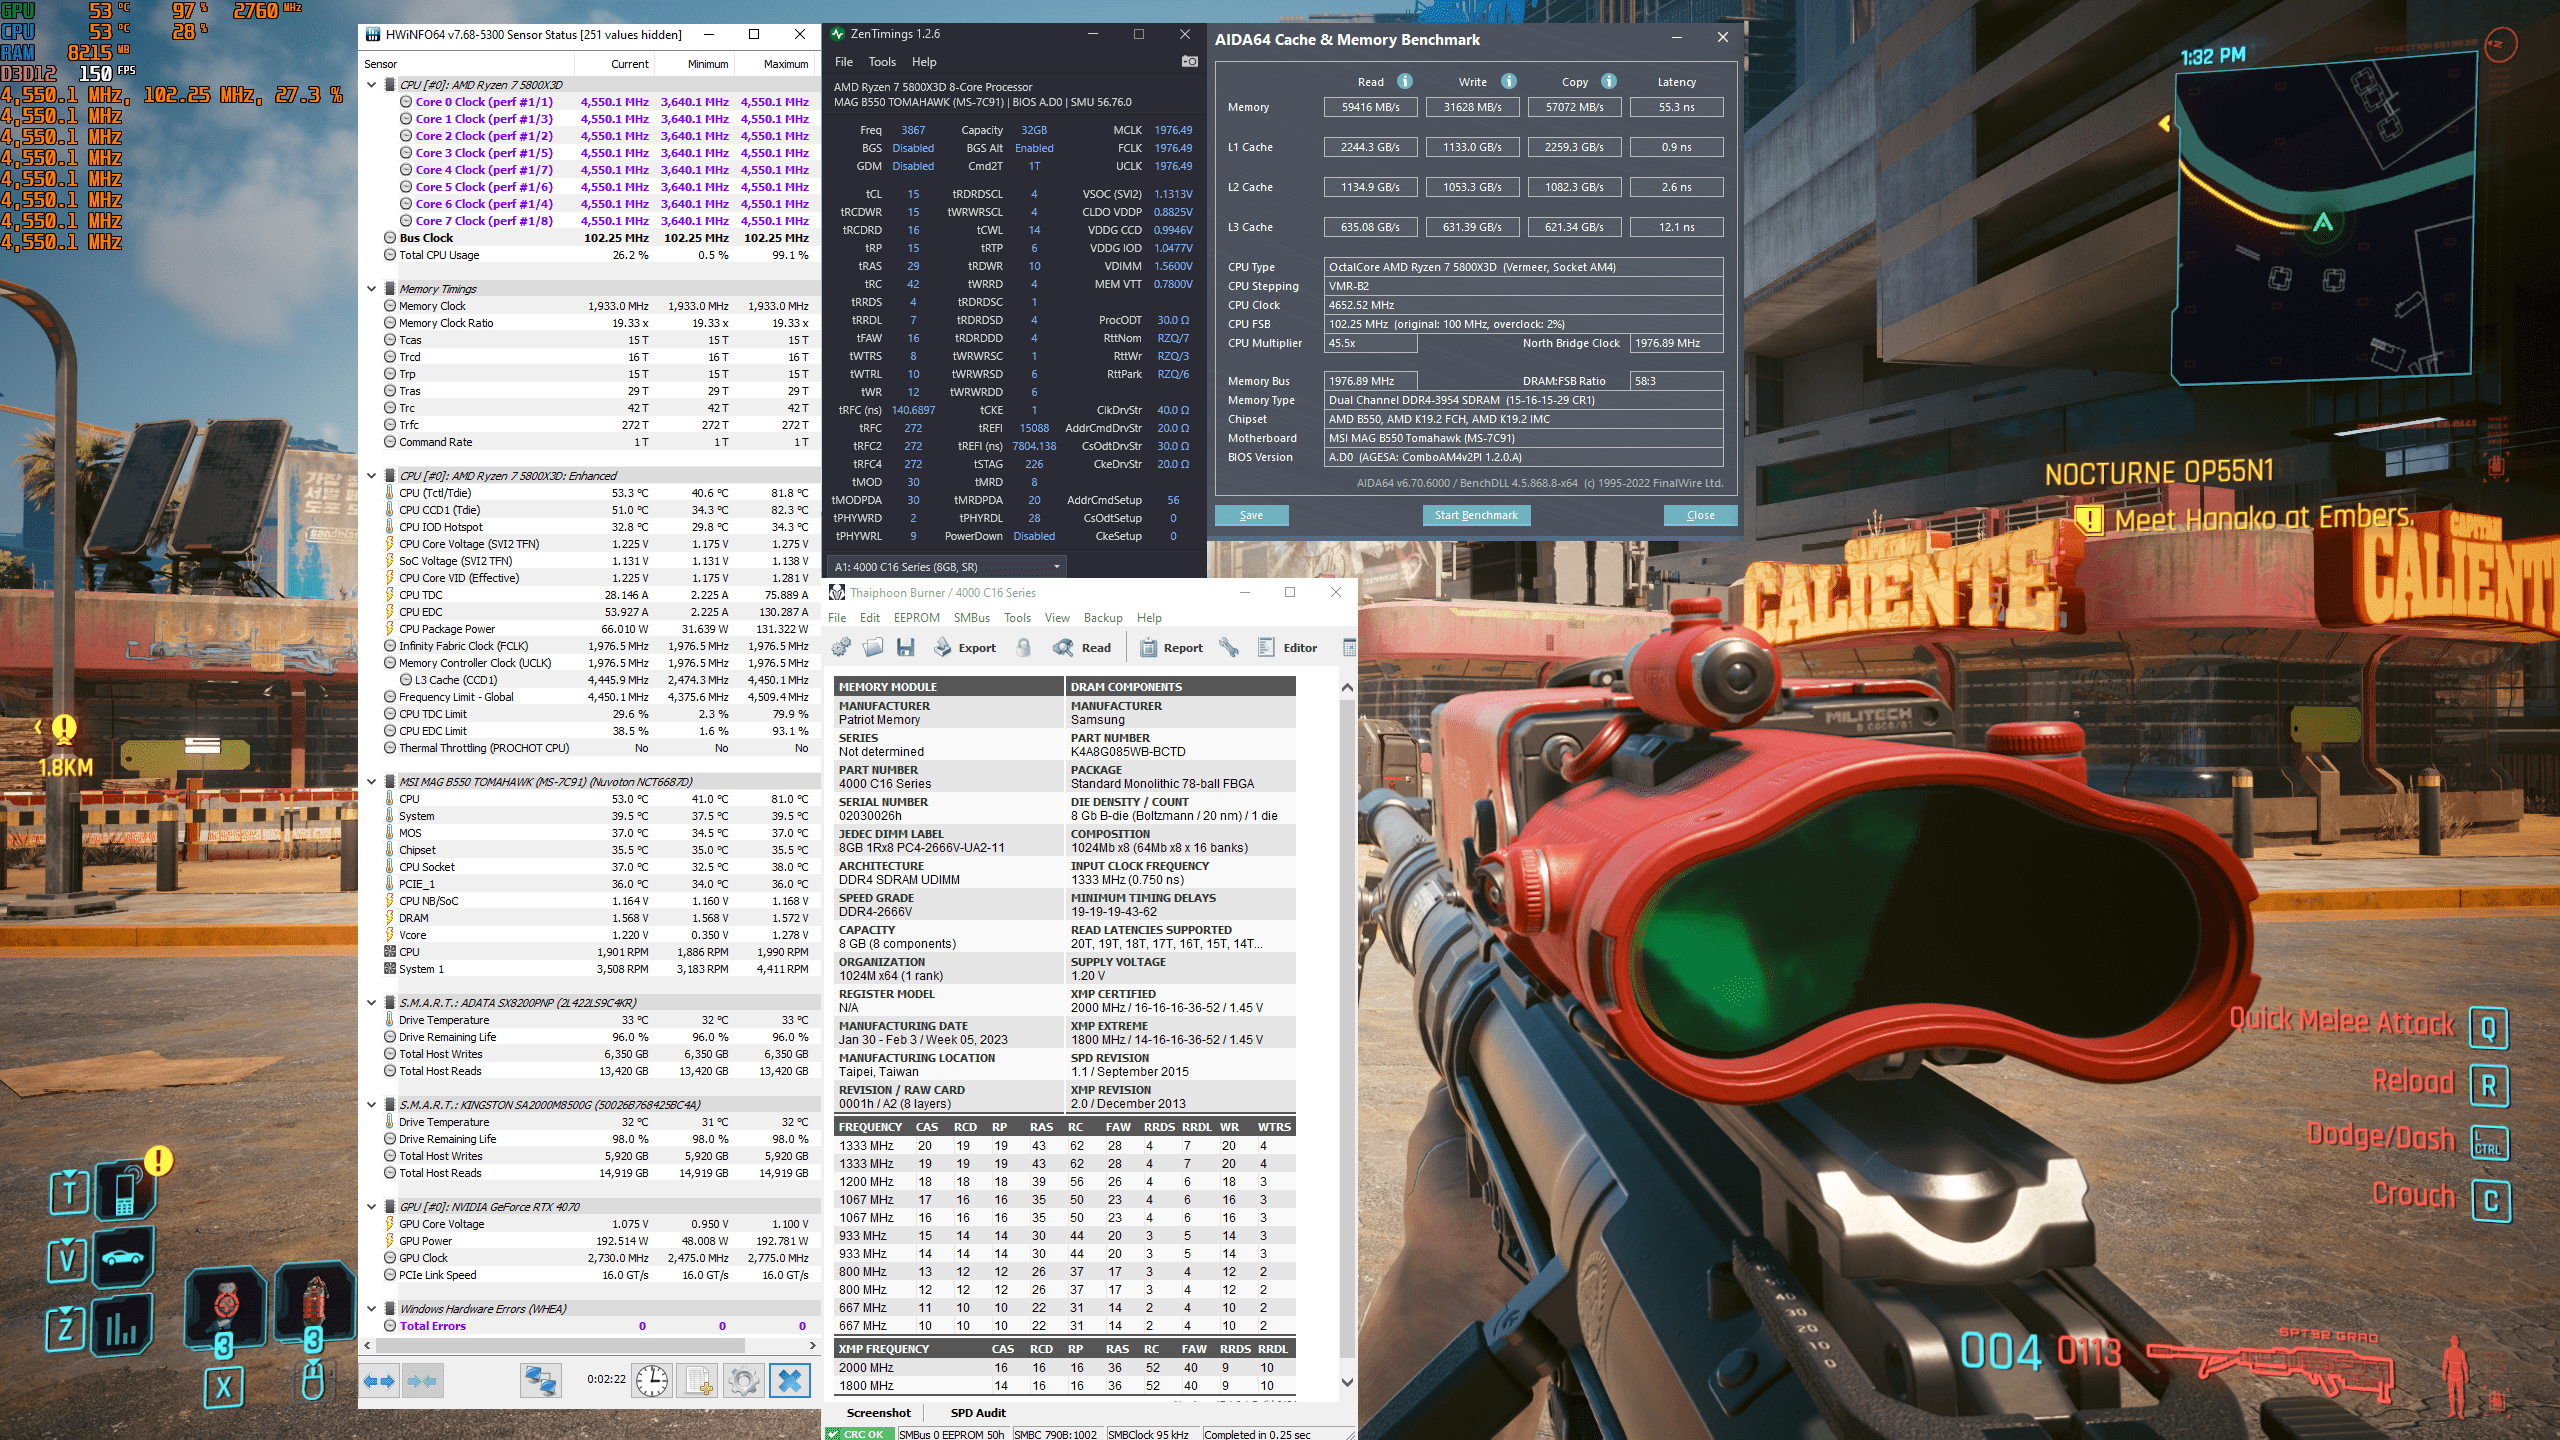Click the CPU Multiplier 45.5x field

click(1371, 343)
